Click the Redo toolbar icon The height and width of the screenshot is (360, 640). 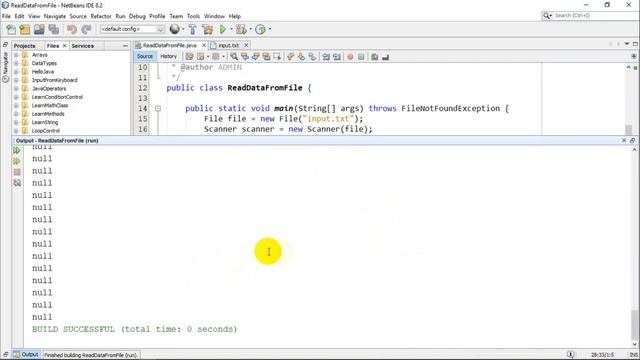coord(86,29)
